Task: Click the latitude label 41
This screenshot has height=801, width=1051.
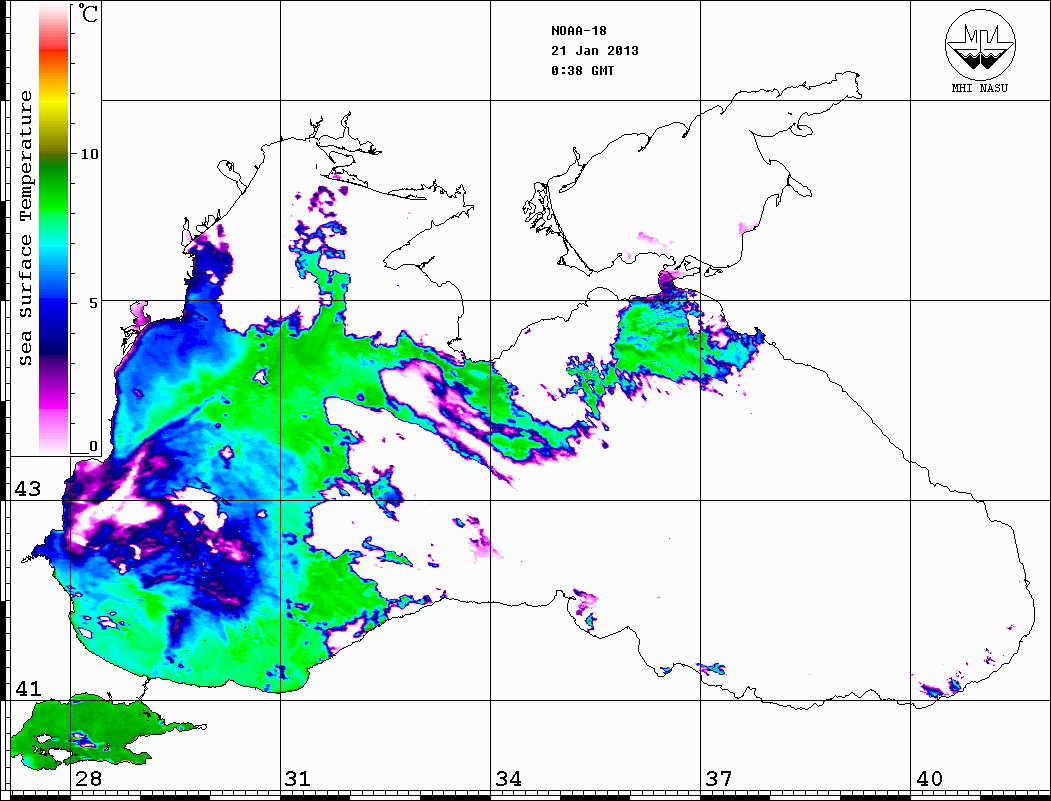Action: point(27,689)
